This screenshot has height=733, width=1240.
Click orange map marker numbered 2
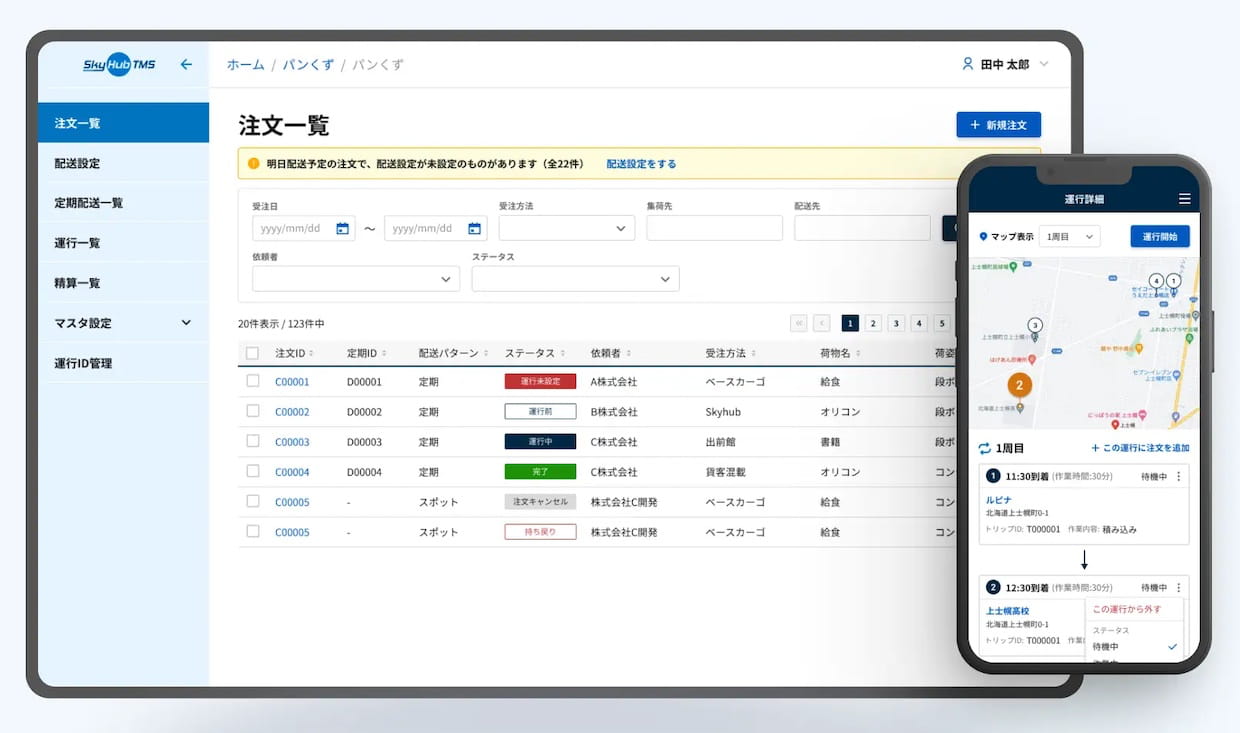[1019, 385]
